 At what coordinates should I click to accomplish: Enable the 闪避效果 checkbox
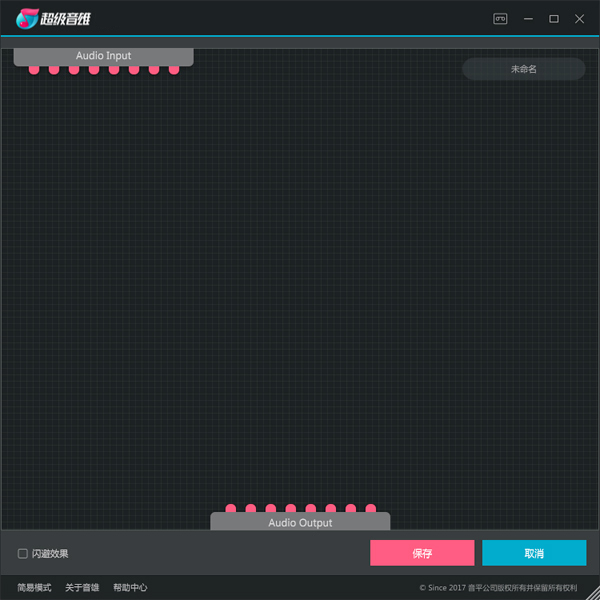(23, 554)
